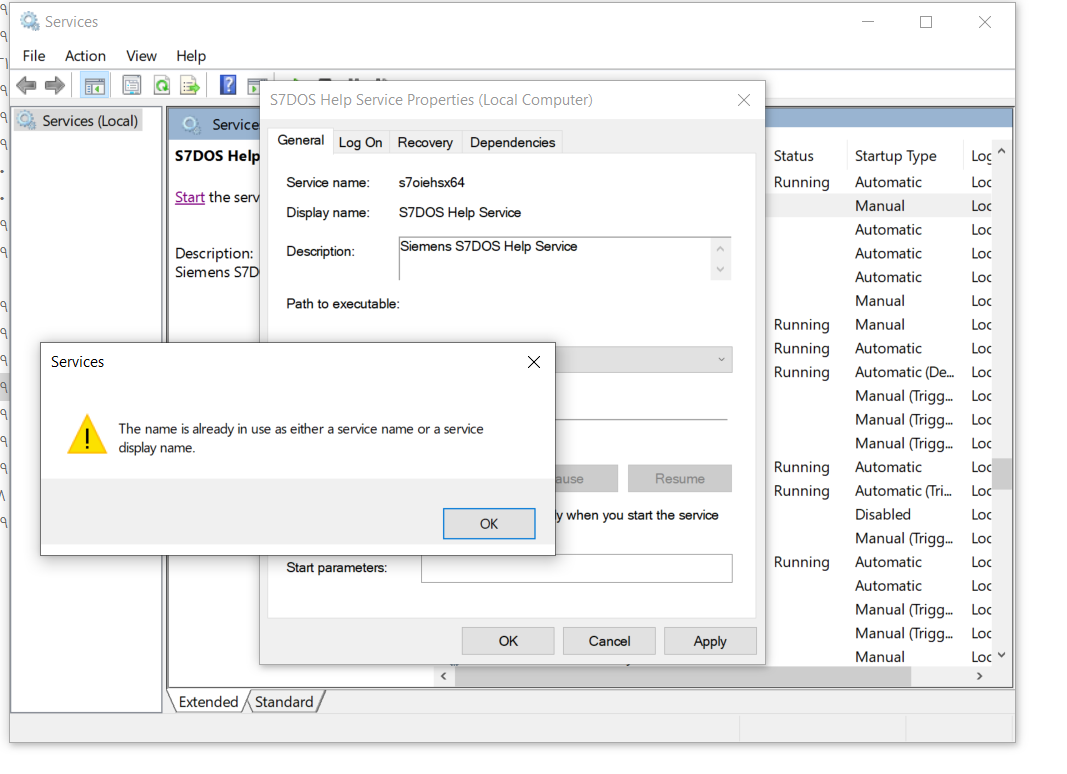Click the 'name is already in use' error message
The width and height of the screenshot is (1067, 774).
click(301, 438)
